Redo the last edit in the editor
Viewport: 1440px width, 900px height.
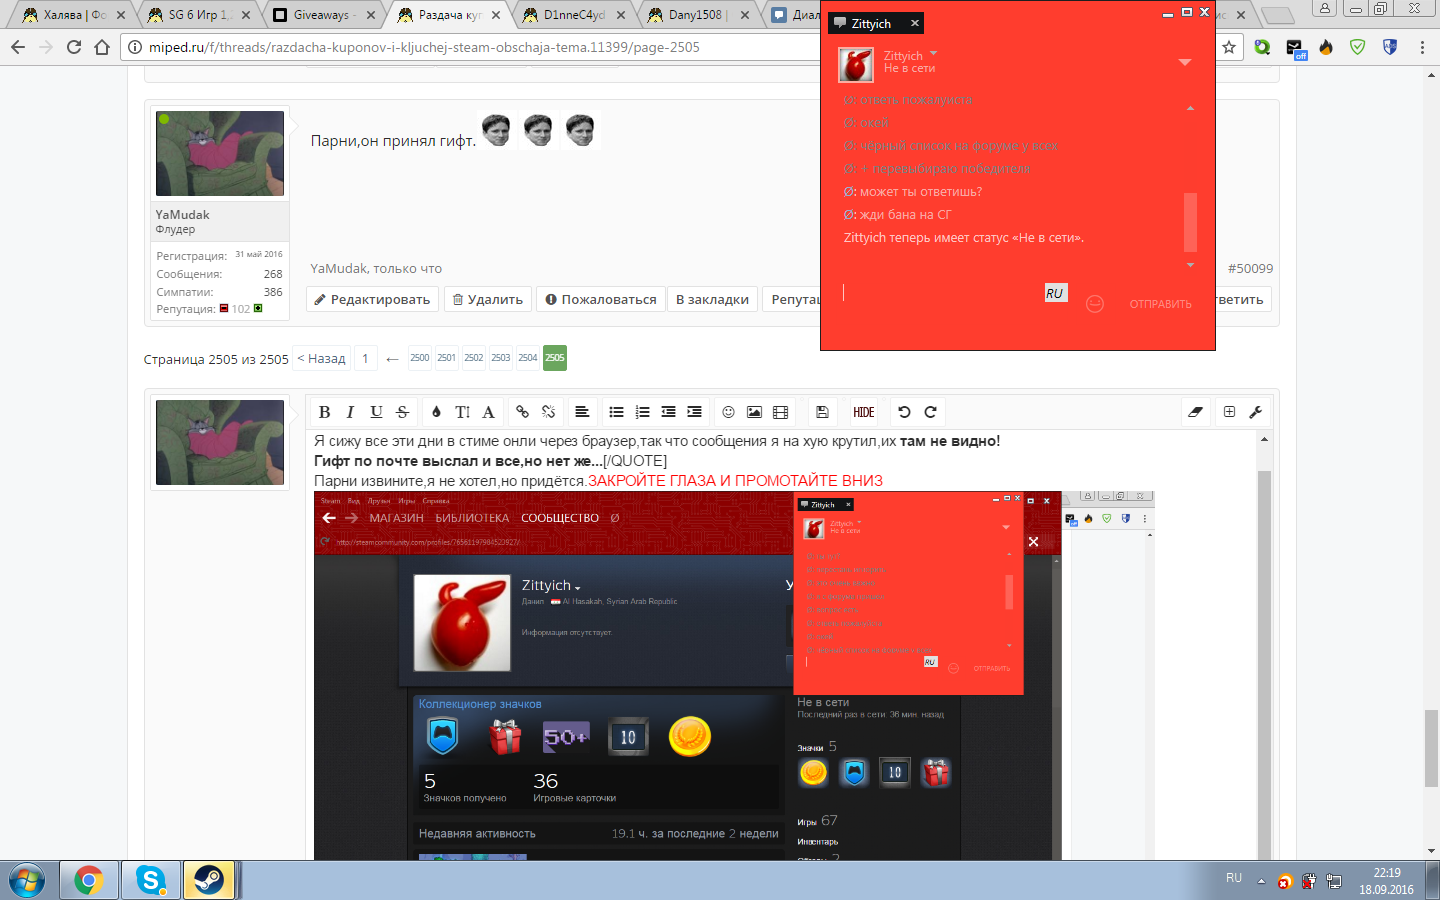[x=930, y=412]
